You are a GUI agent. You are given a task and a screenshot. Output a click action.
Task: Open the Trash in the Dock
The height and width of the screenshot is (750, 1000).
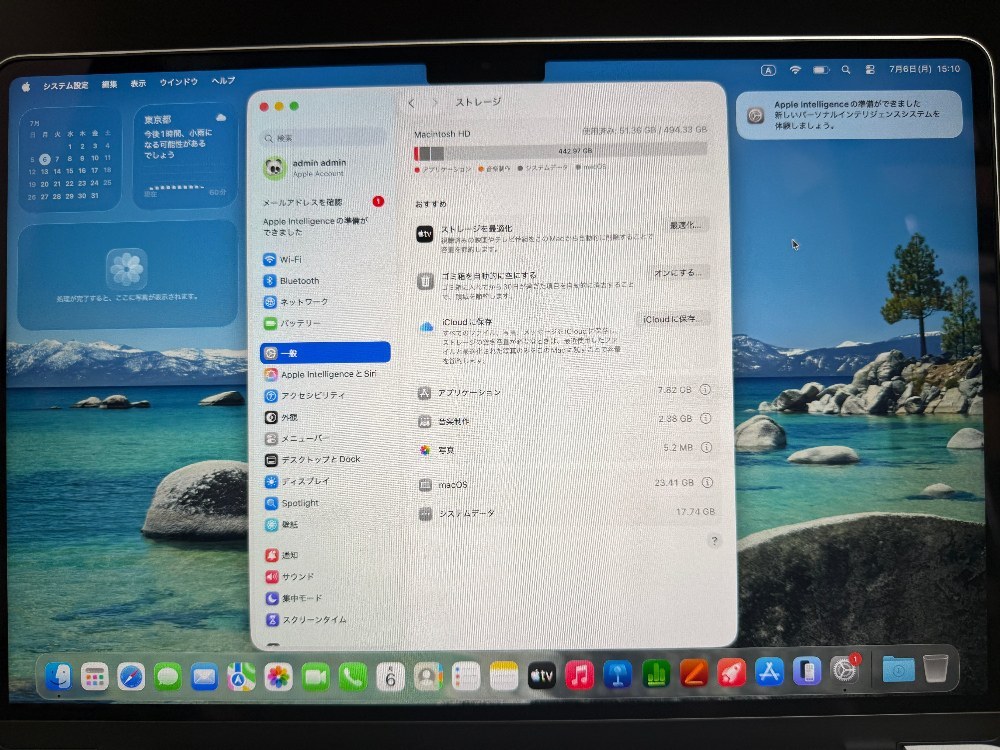point(935,668)
